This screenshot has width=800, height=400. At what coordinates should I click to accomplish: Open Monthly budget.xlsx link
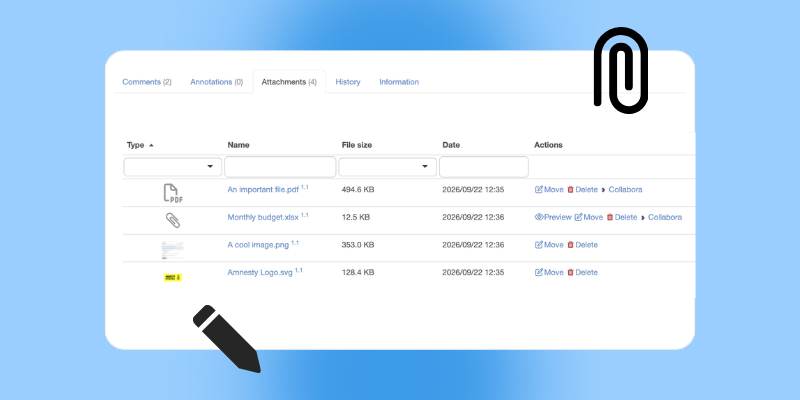coord(263,217)
